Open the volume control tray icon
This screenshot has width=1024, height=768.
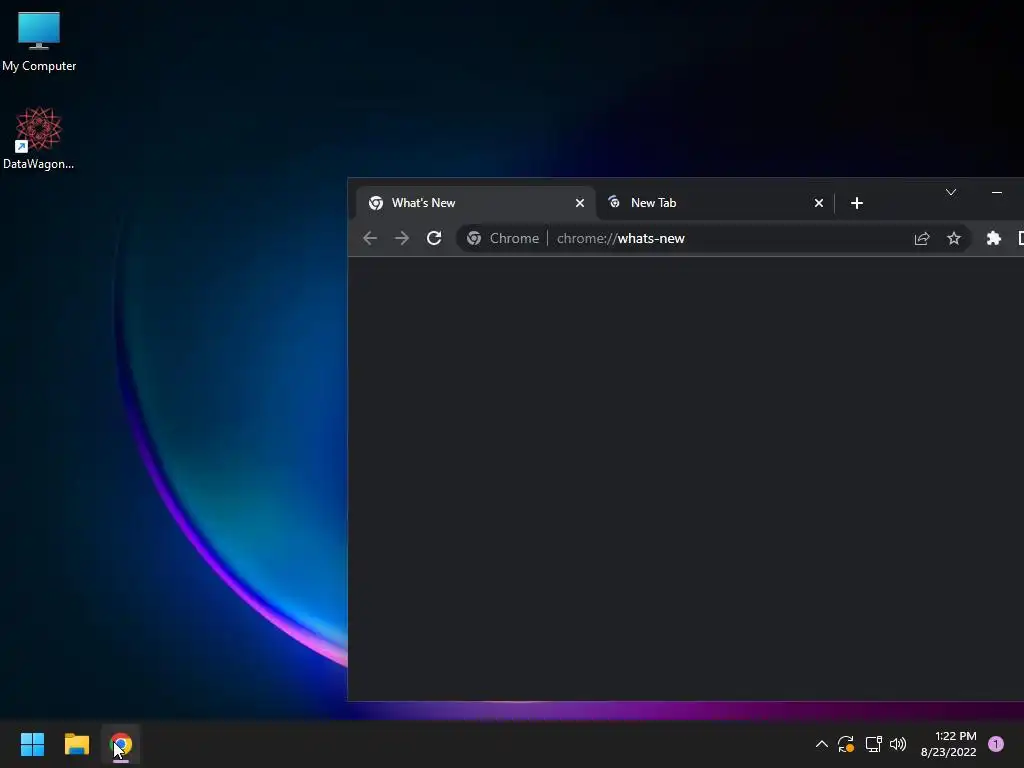(898, 744)
